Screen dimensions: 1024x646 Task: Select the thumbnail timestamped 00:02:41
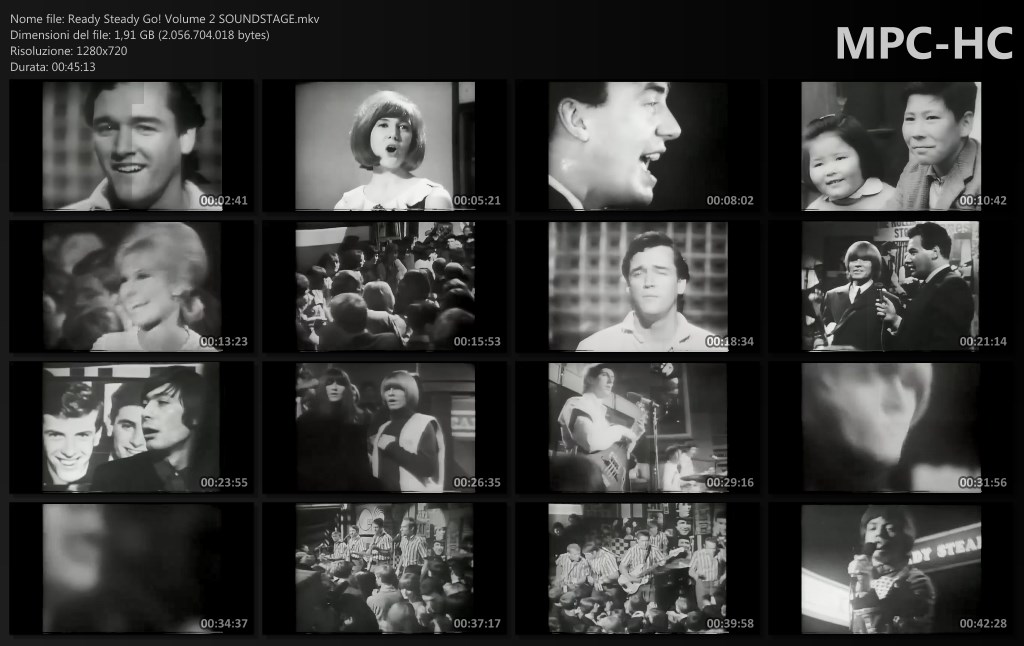(x=132, y=146)
